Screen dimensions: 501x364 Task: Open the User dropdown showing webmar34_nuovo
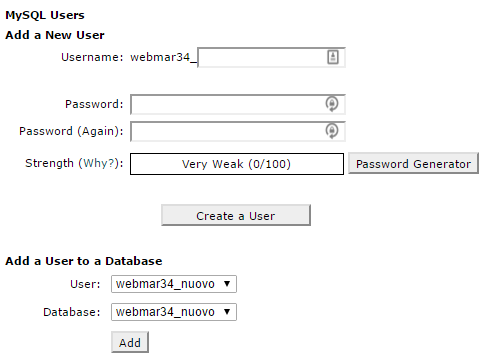point(174,284)
